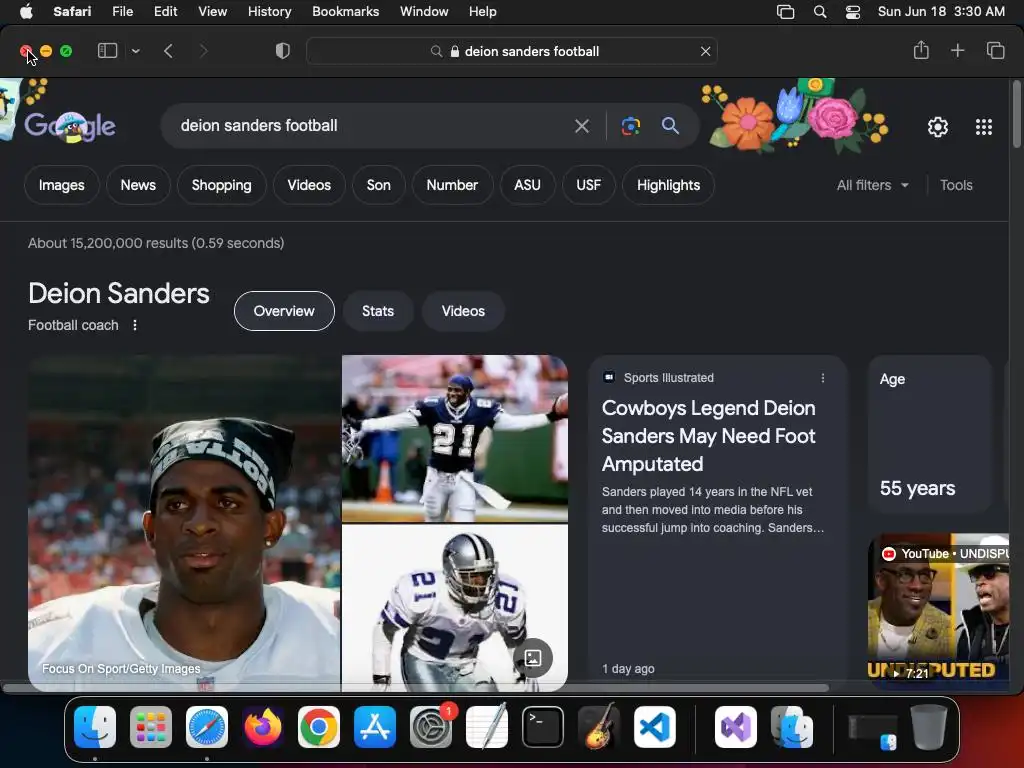Screen dimensions: 1024x768
Task: Open the Share icon in Safari toolbar
Action: 921,50
